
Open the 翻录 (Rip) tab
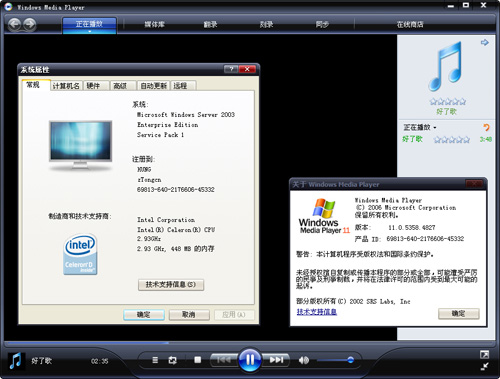(210, 24)
